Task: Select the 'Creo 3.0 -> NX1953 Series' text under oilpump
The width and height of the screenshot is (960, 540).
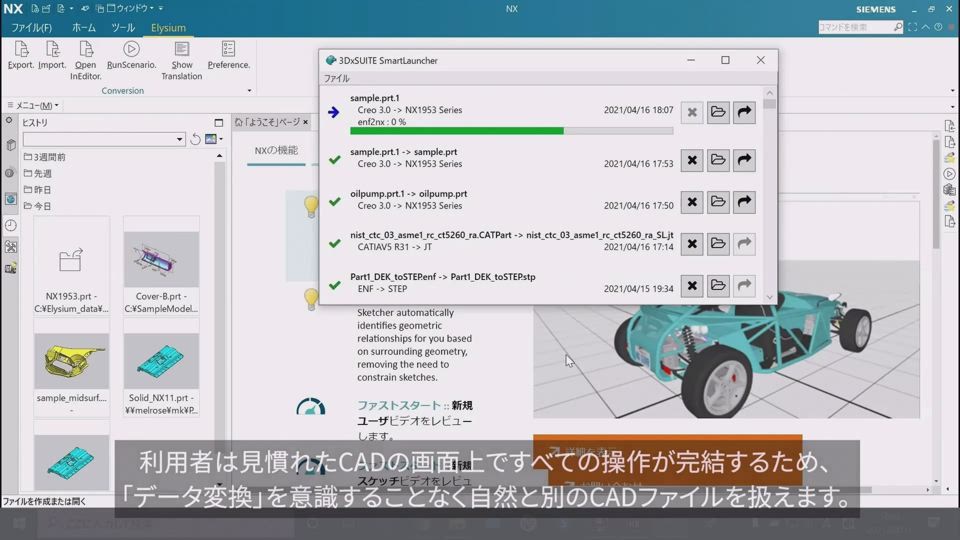Action: (410, 206)
